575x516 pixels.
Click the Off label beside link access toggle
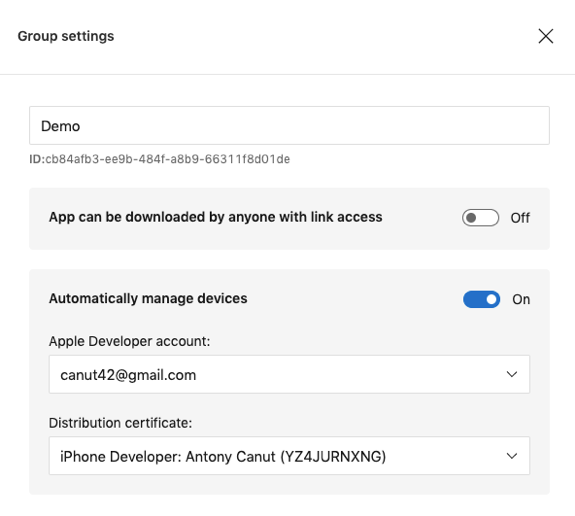tap(520, 218)
